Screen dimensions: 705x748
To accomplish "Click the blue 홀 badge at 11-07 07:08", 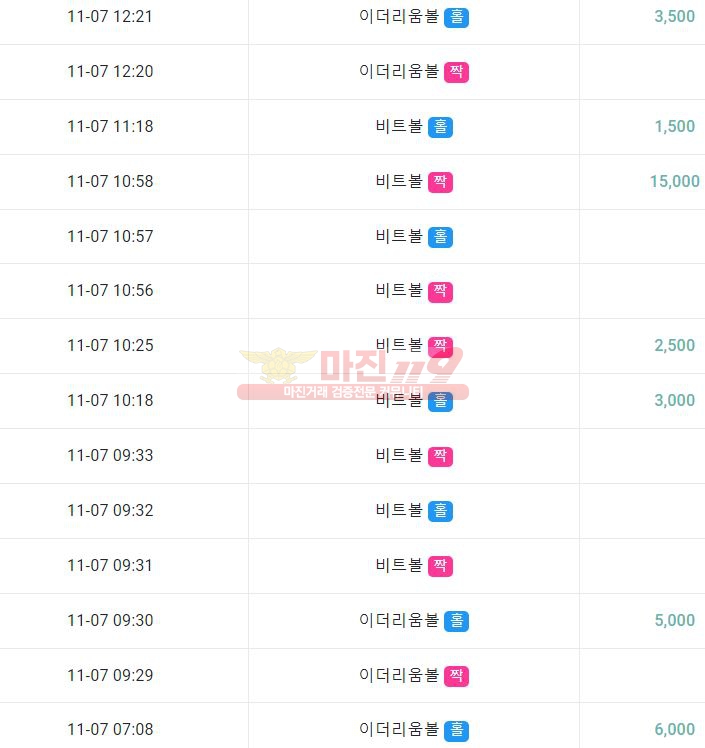I will 456,730.
